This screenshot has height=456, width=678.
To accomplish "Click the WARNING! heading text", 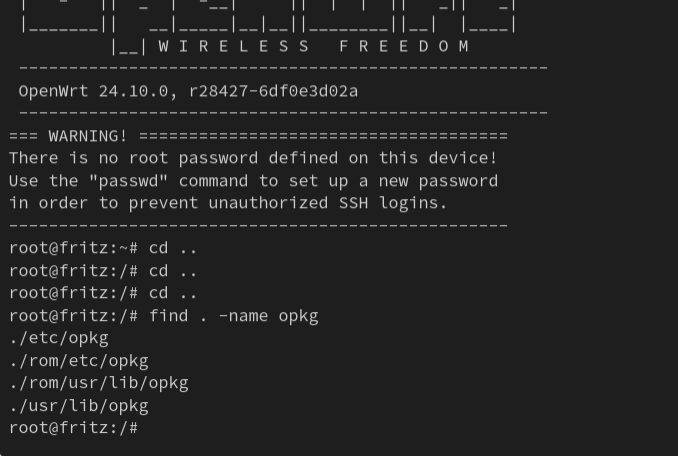I will click(x=88, y=136).
